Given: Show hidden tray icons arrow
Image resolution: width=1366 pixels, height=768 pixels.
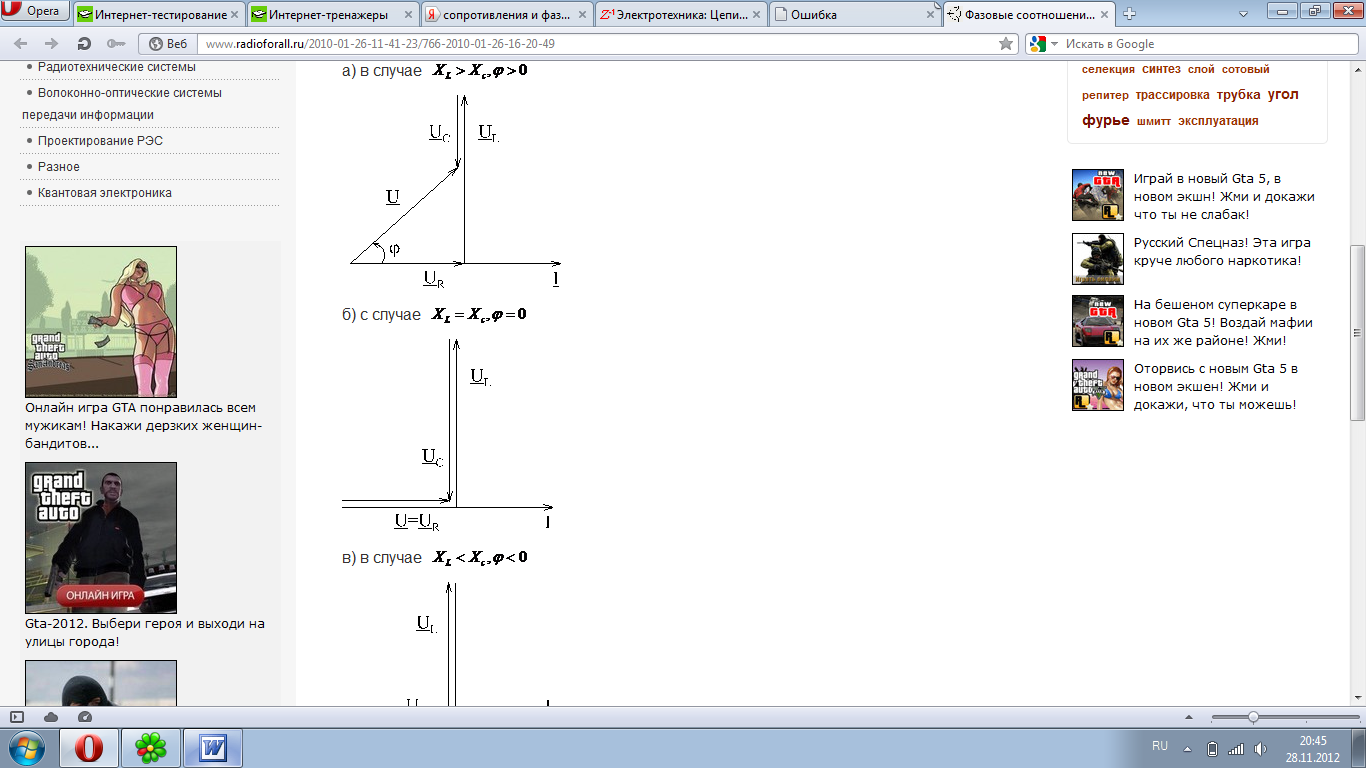Looking at the screenshot, I should click(1188, 748).
